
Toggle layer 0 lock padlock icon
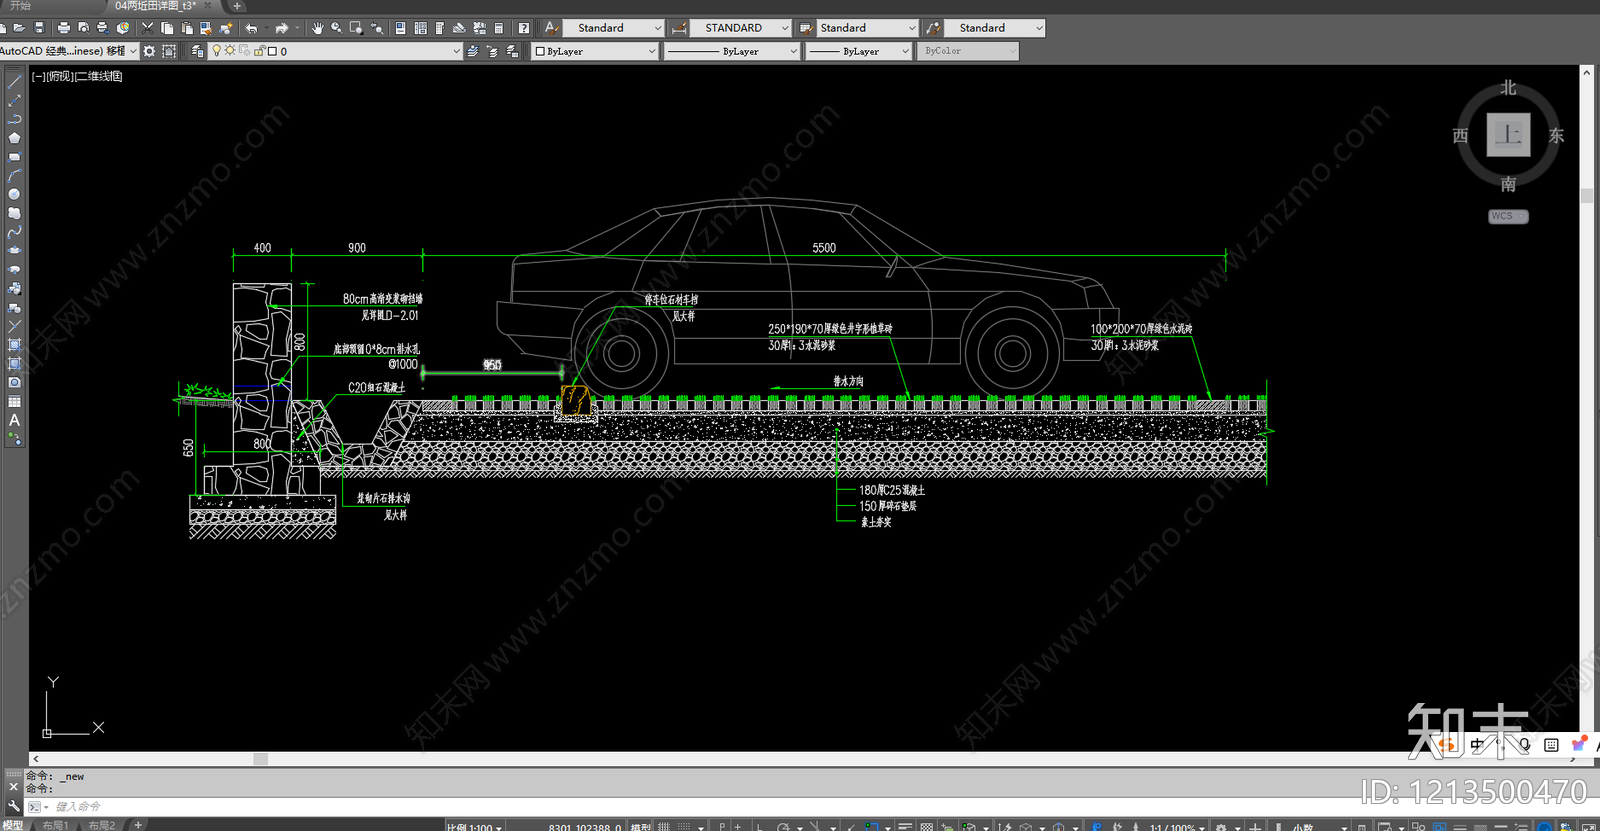(x=259, y=51)
